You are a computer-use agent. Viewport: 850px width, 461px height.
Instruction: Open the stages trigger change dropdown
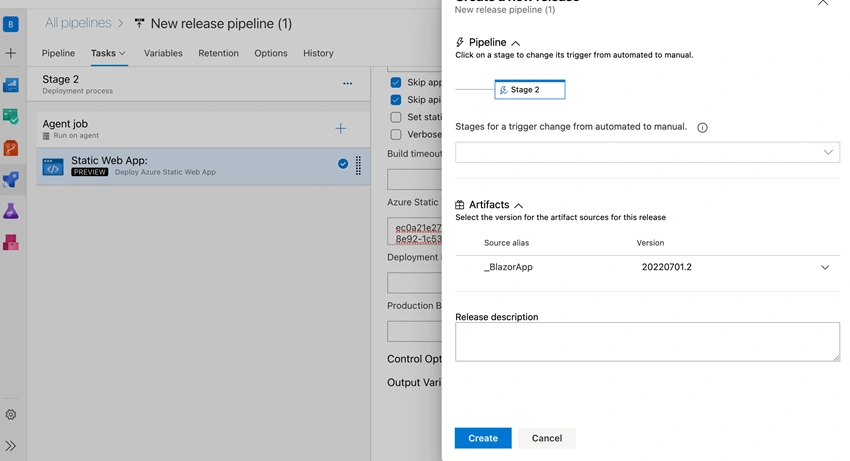(647, 152)
